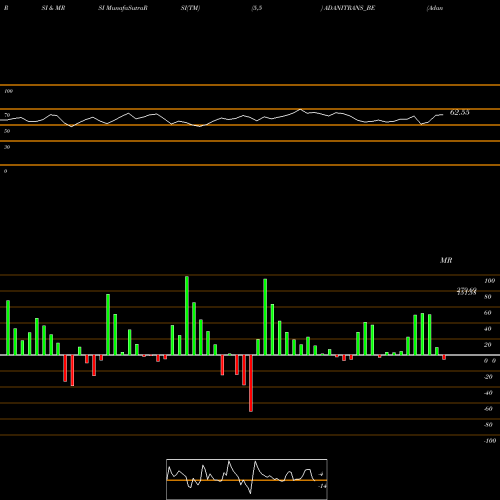Viewport: 500px width, 500px height.
Task: Click the 50 level label on RSI scale
Action: pyautogui.click(x=7, y=131)
